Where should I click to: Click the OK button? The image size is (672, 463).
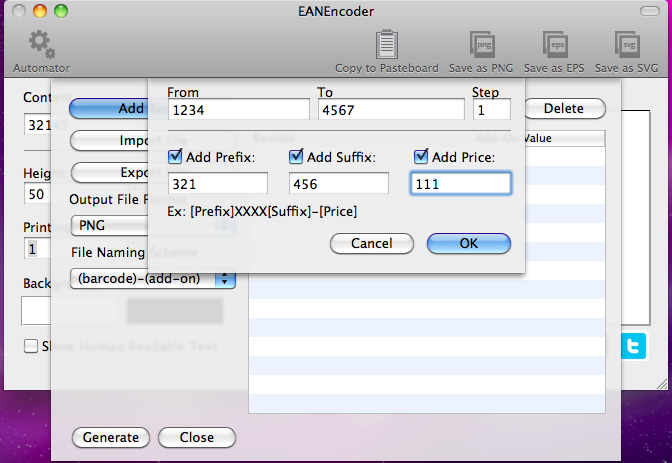pyautogui.click(x=468, y=244)
